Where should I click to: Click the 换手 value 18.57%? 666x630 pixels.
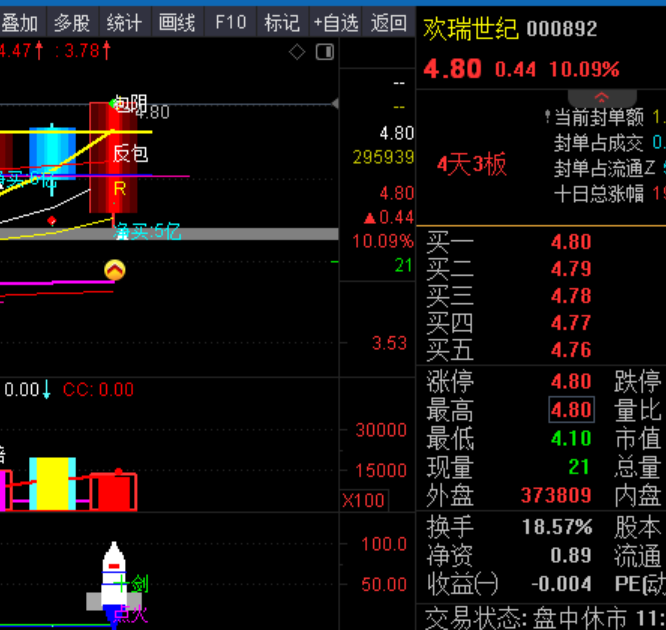coord(557,527)
